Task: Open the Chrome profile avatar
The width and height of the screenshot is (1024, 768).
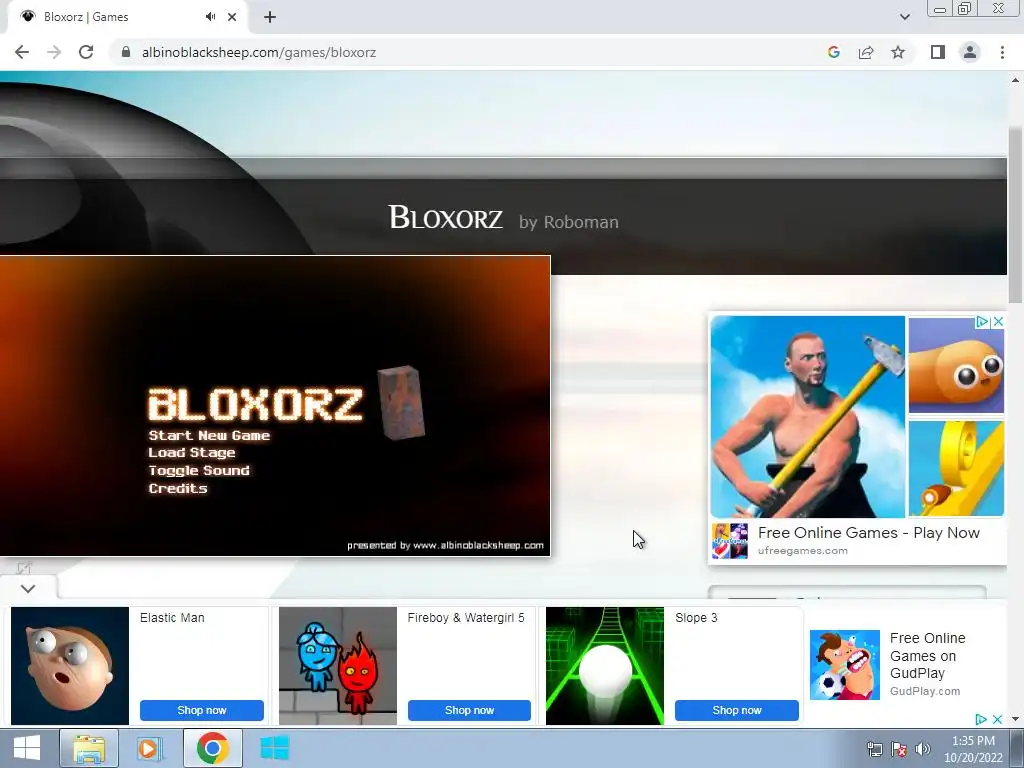Action: [970, 52]
